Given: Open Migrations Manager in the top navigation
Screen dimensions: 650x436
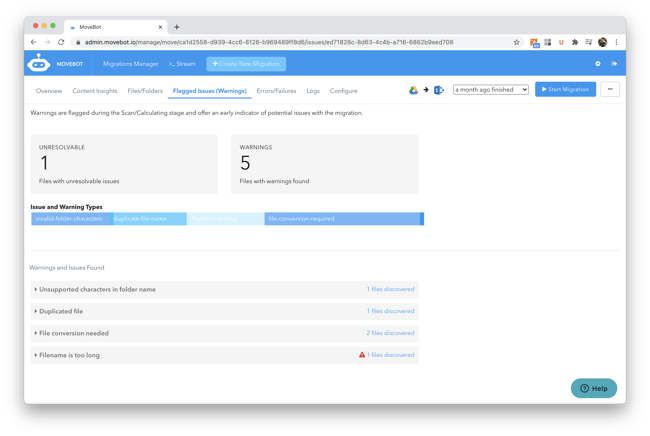Looking at the screenshot, I should click(130, 64).
